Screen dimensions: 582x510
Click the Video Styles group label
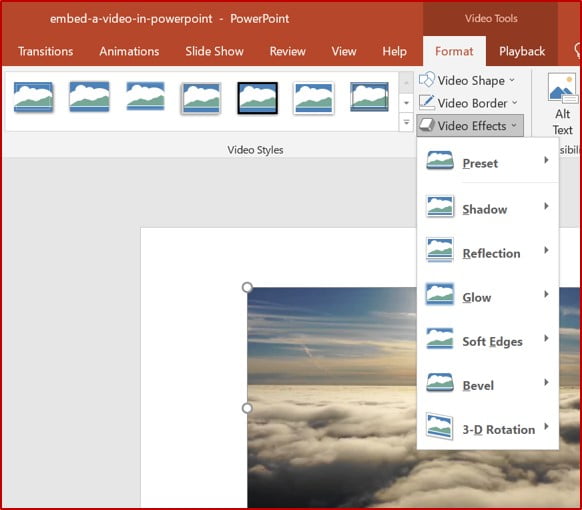(255, 150)
